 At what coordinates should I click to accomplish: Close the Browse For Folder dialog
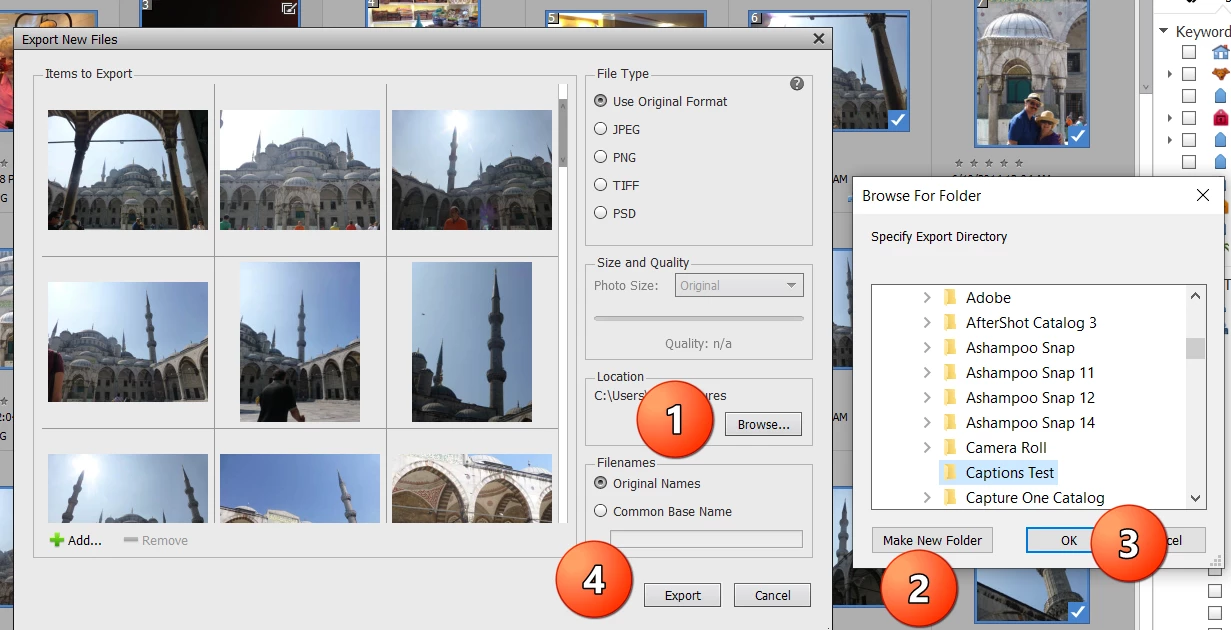[1203, 196]
